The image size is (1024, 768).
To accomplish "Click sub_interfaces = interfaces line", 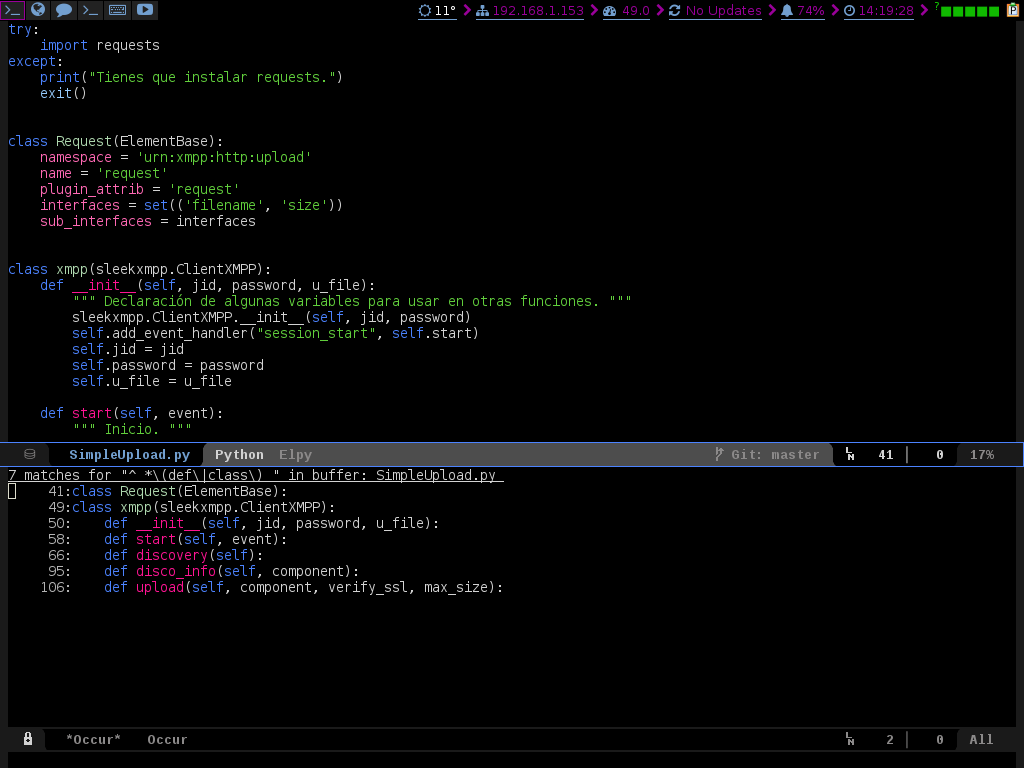I will [x=148, y=221].
